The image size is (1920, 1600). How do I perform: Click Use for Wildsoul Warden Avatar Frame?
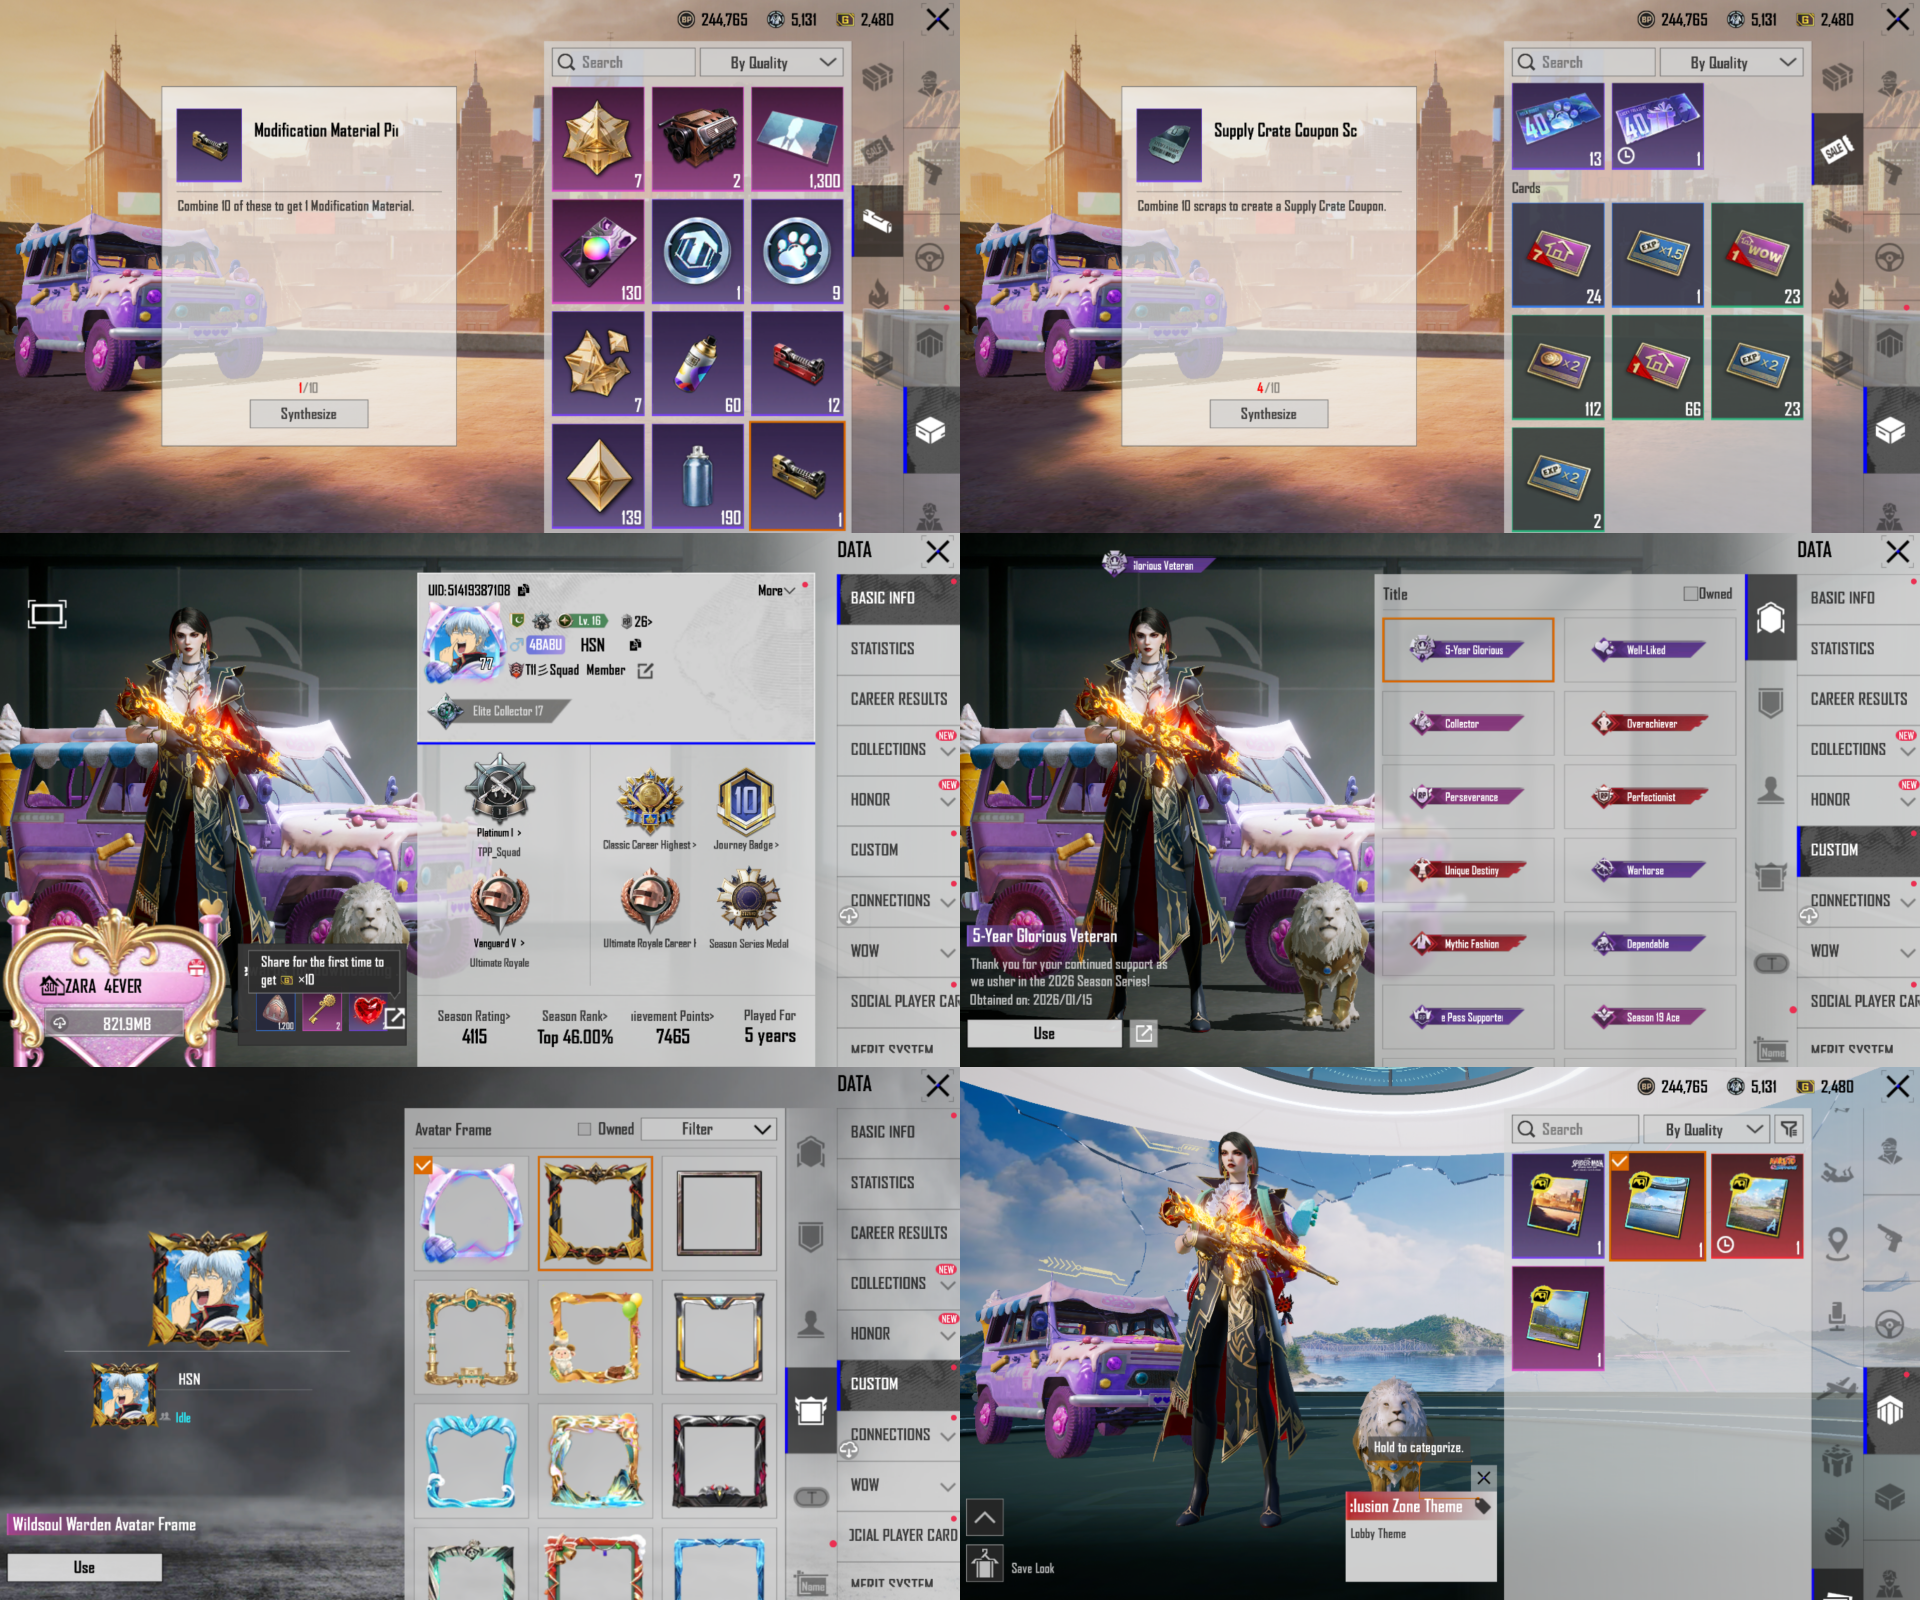[x=84, y=1567]
